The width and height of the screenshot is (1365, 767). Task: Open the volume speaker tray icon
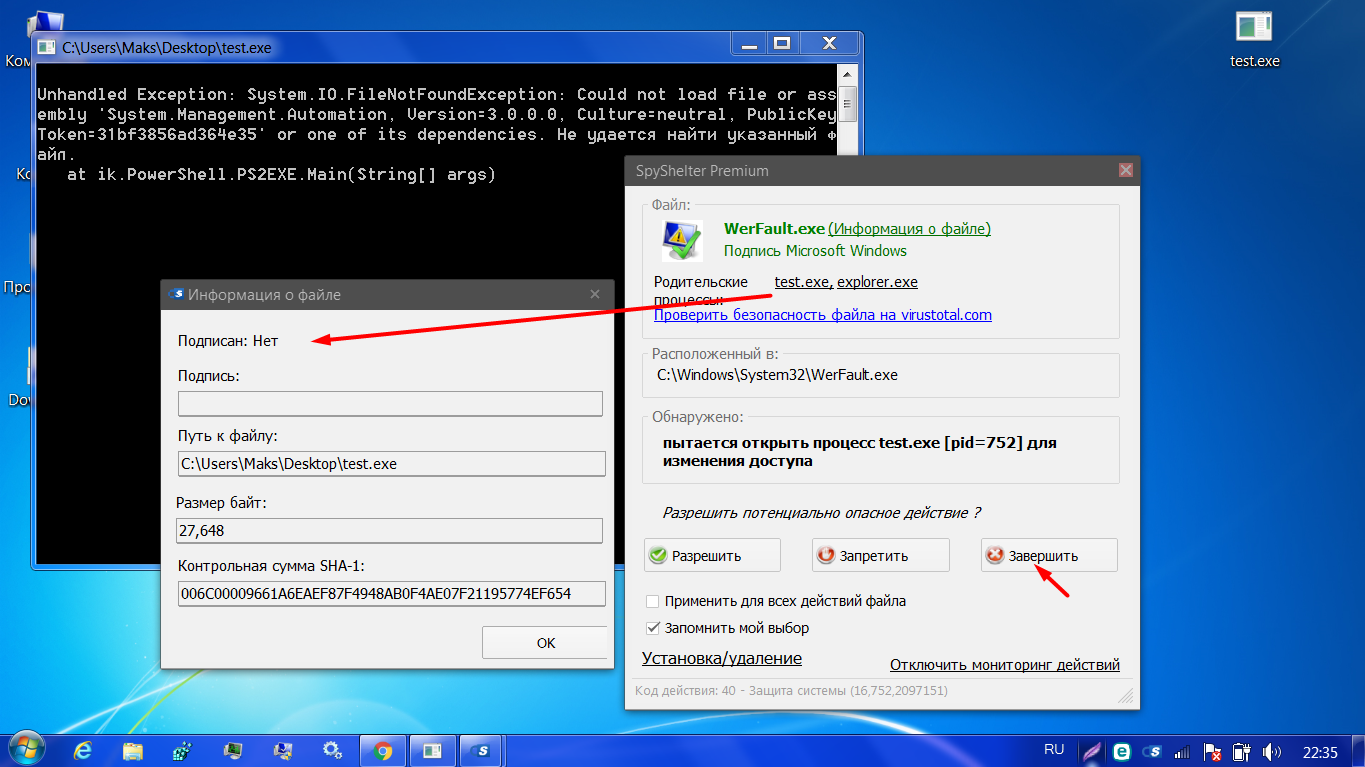click(x=1272, y=751)
